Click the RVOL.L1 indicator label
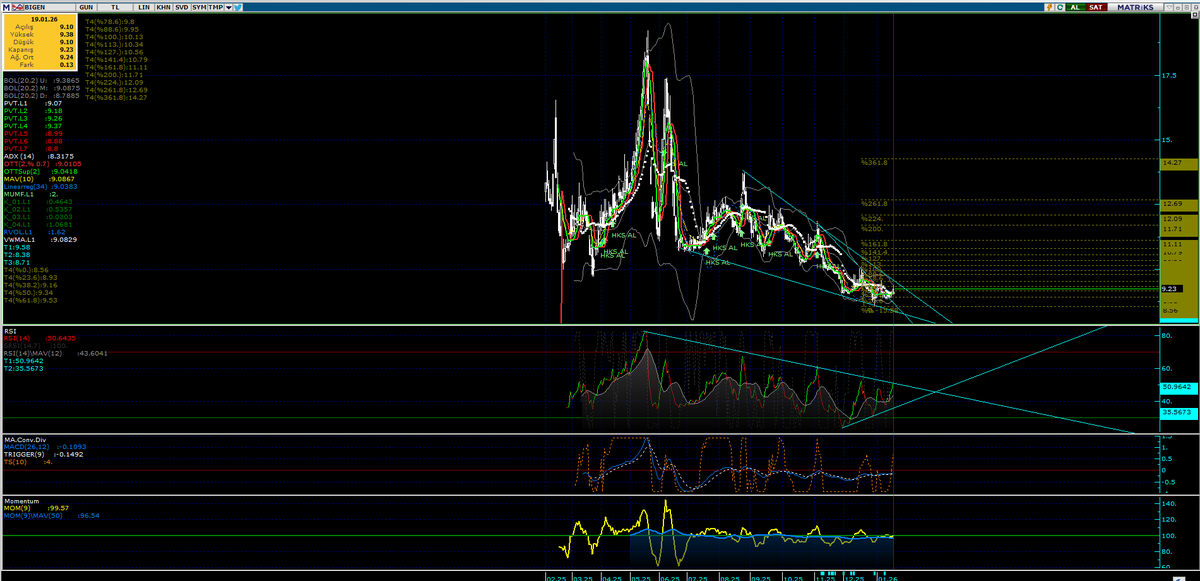Viewport: 1200px width, 581px height. coord(17,231)
